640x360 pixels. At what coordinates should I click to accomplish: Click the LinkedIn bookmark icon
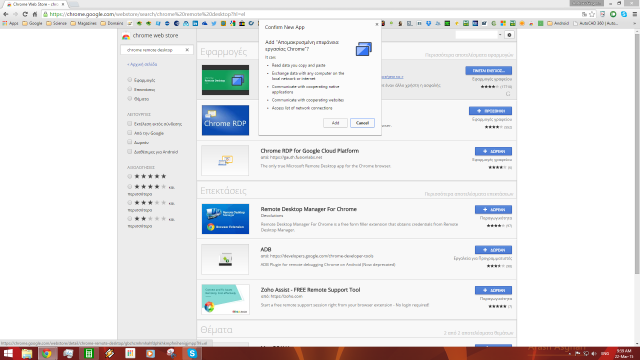tap(195, 23)
